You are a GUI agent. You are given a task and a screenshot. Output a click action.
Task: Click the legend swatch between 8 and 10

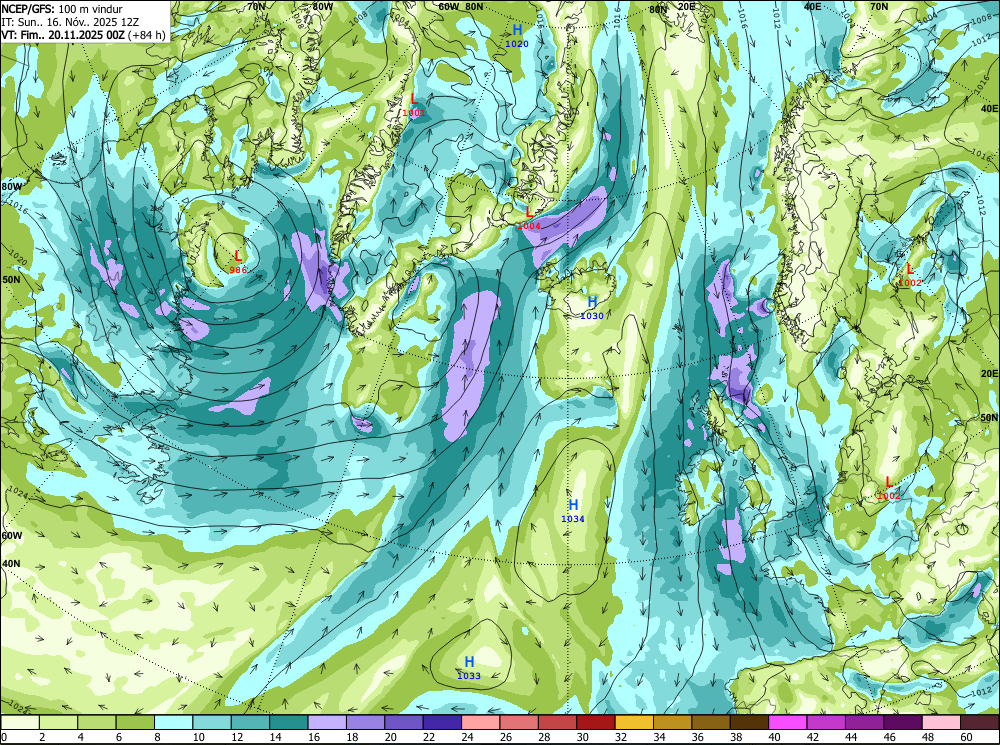tap(173, 722)
